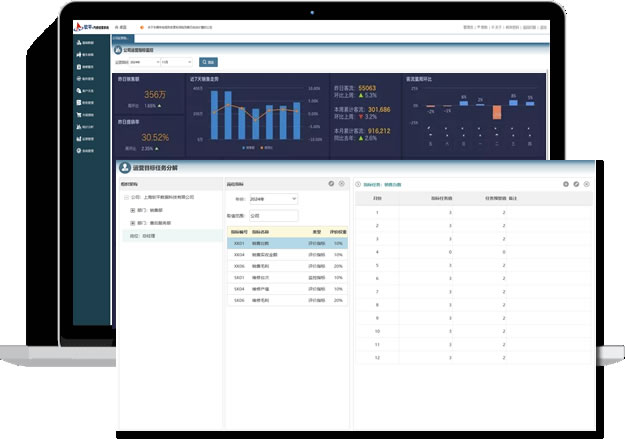Click the close icon in the 岗位指标 panel header
Image resolution: width=625 pixels, height=439 pixels.
(x=342, y=184)
